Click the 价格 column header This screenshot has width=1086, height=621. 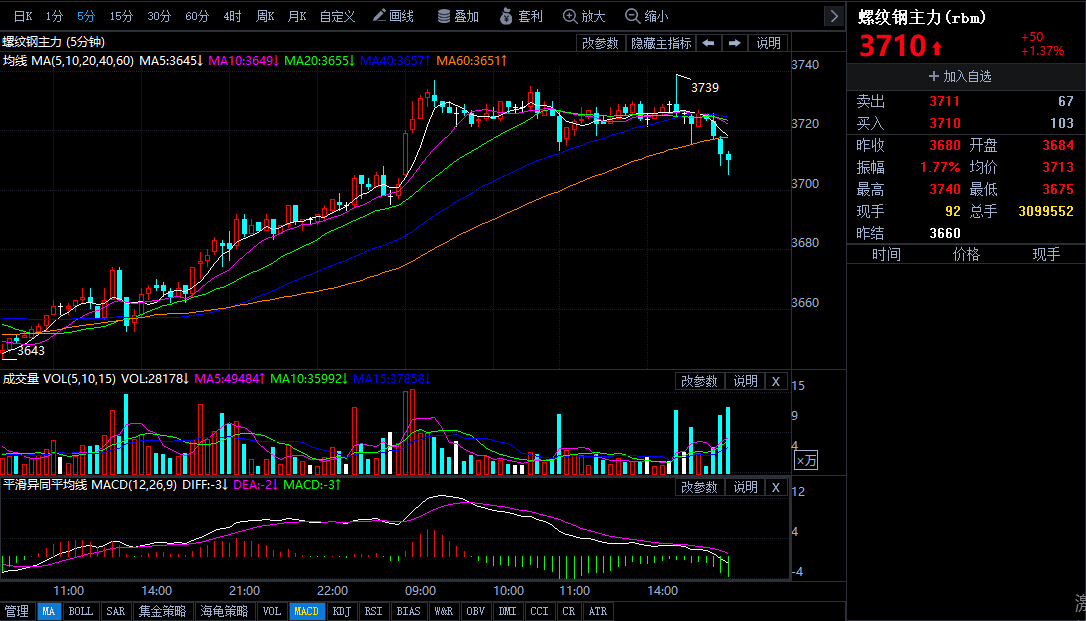pyautogui.click(x=966, y=255)
